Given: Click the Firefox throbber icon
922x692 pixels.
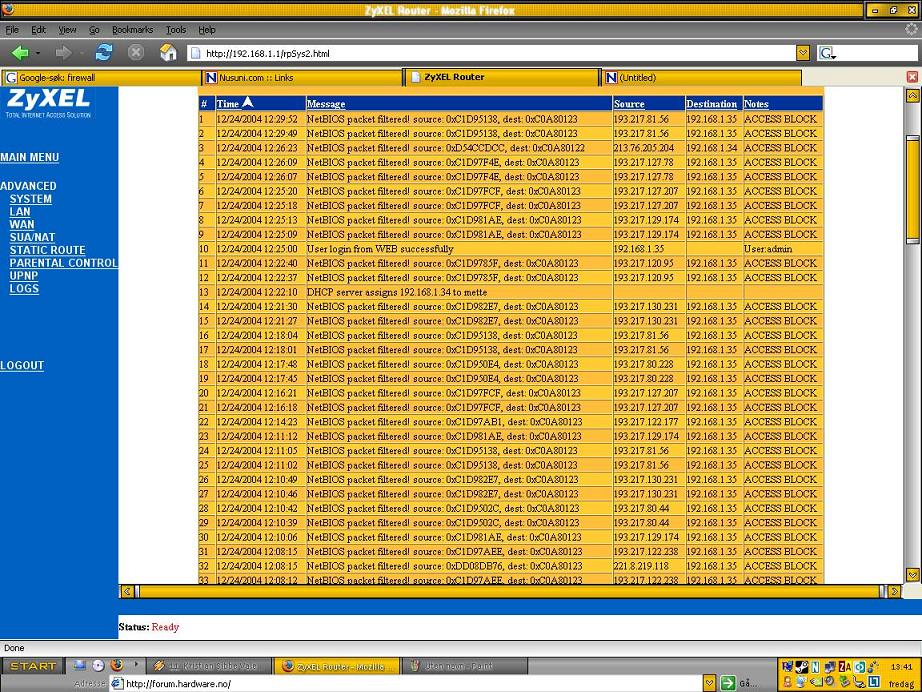Looking at the screenshot, I should click(913, 29).
